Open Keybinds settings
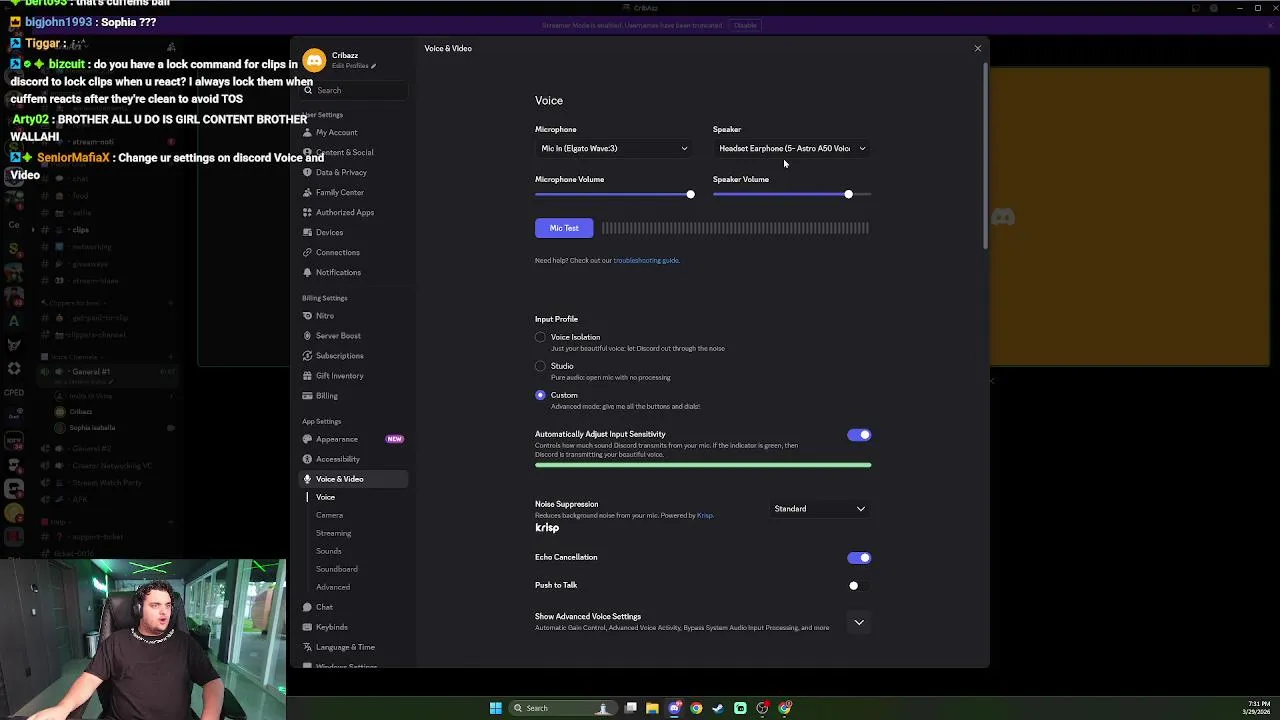Image resolution: width=1280 pixels, height=720 pixels. 353,627
